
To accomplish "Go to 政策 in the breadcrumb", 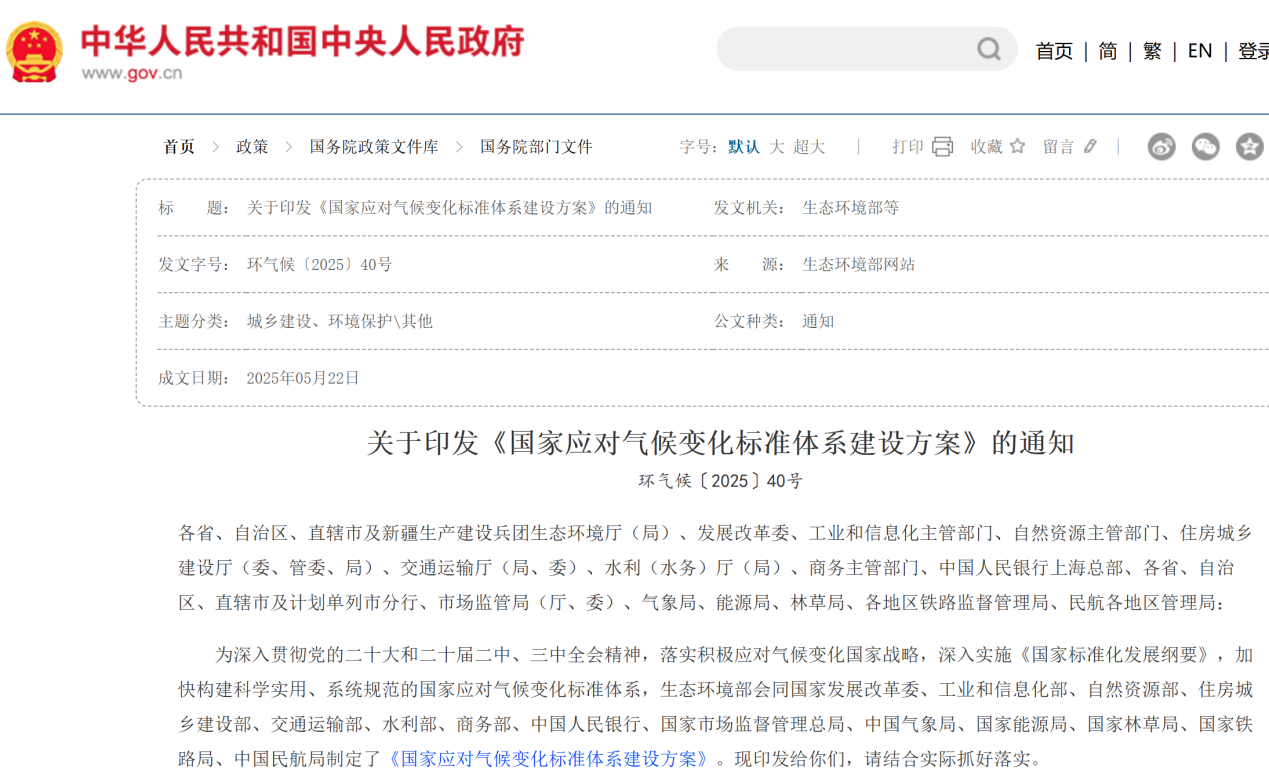I will [x=252, y=147].
